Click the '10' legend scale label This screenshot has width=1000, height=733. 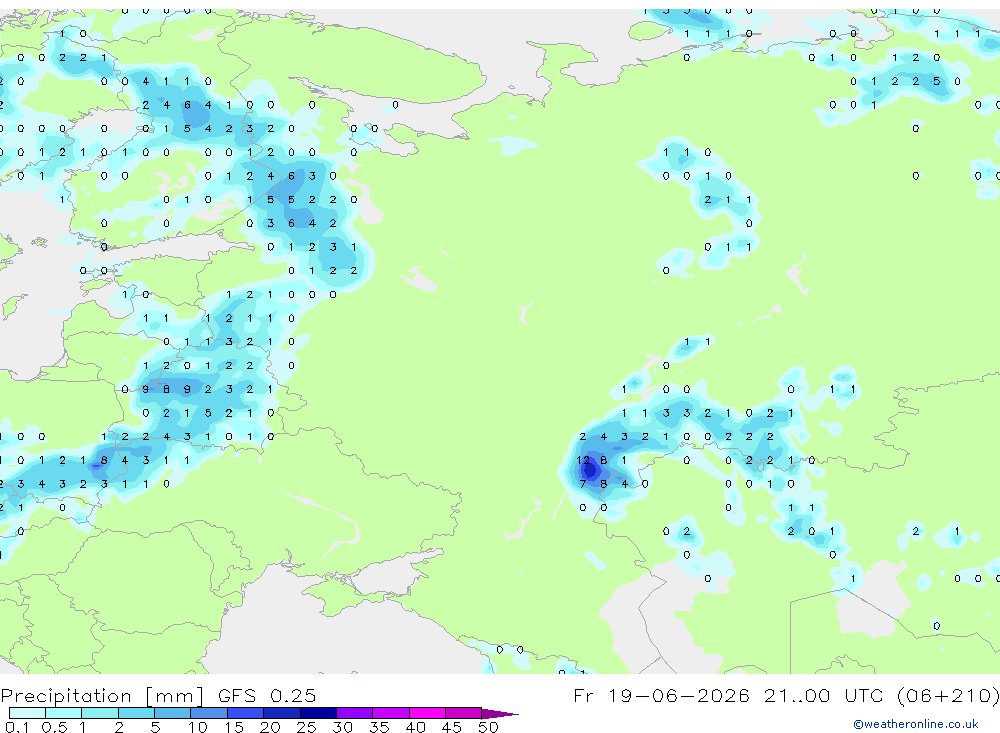coord(198,727)
